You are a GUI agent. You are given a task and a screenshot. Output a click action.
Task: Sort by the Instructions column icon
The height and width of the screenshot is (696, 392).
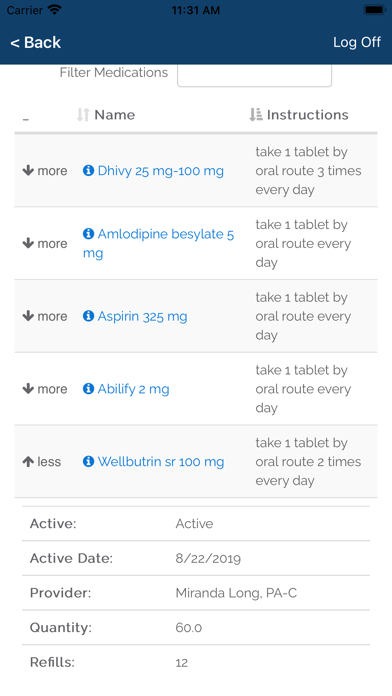pos(255,115)
